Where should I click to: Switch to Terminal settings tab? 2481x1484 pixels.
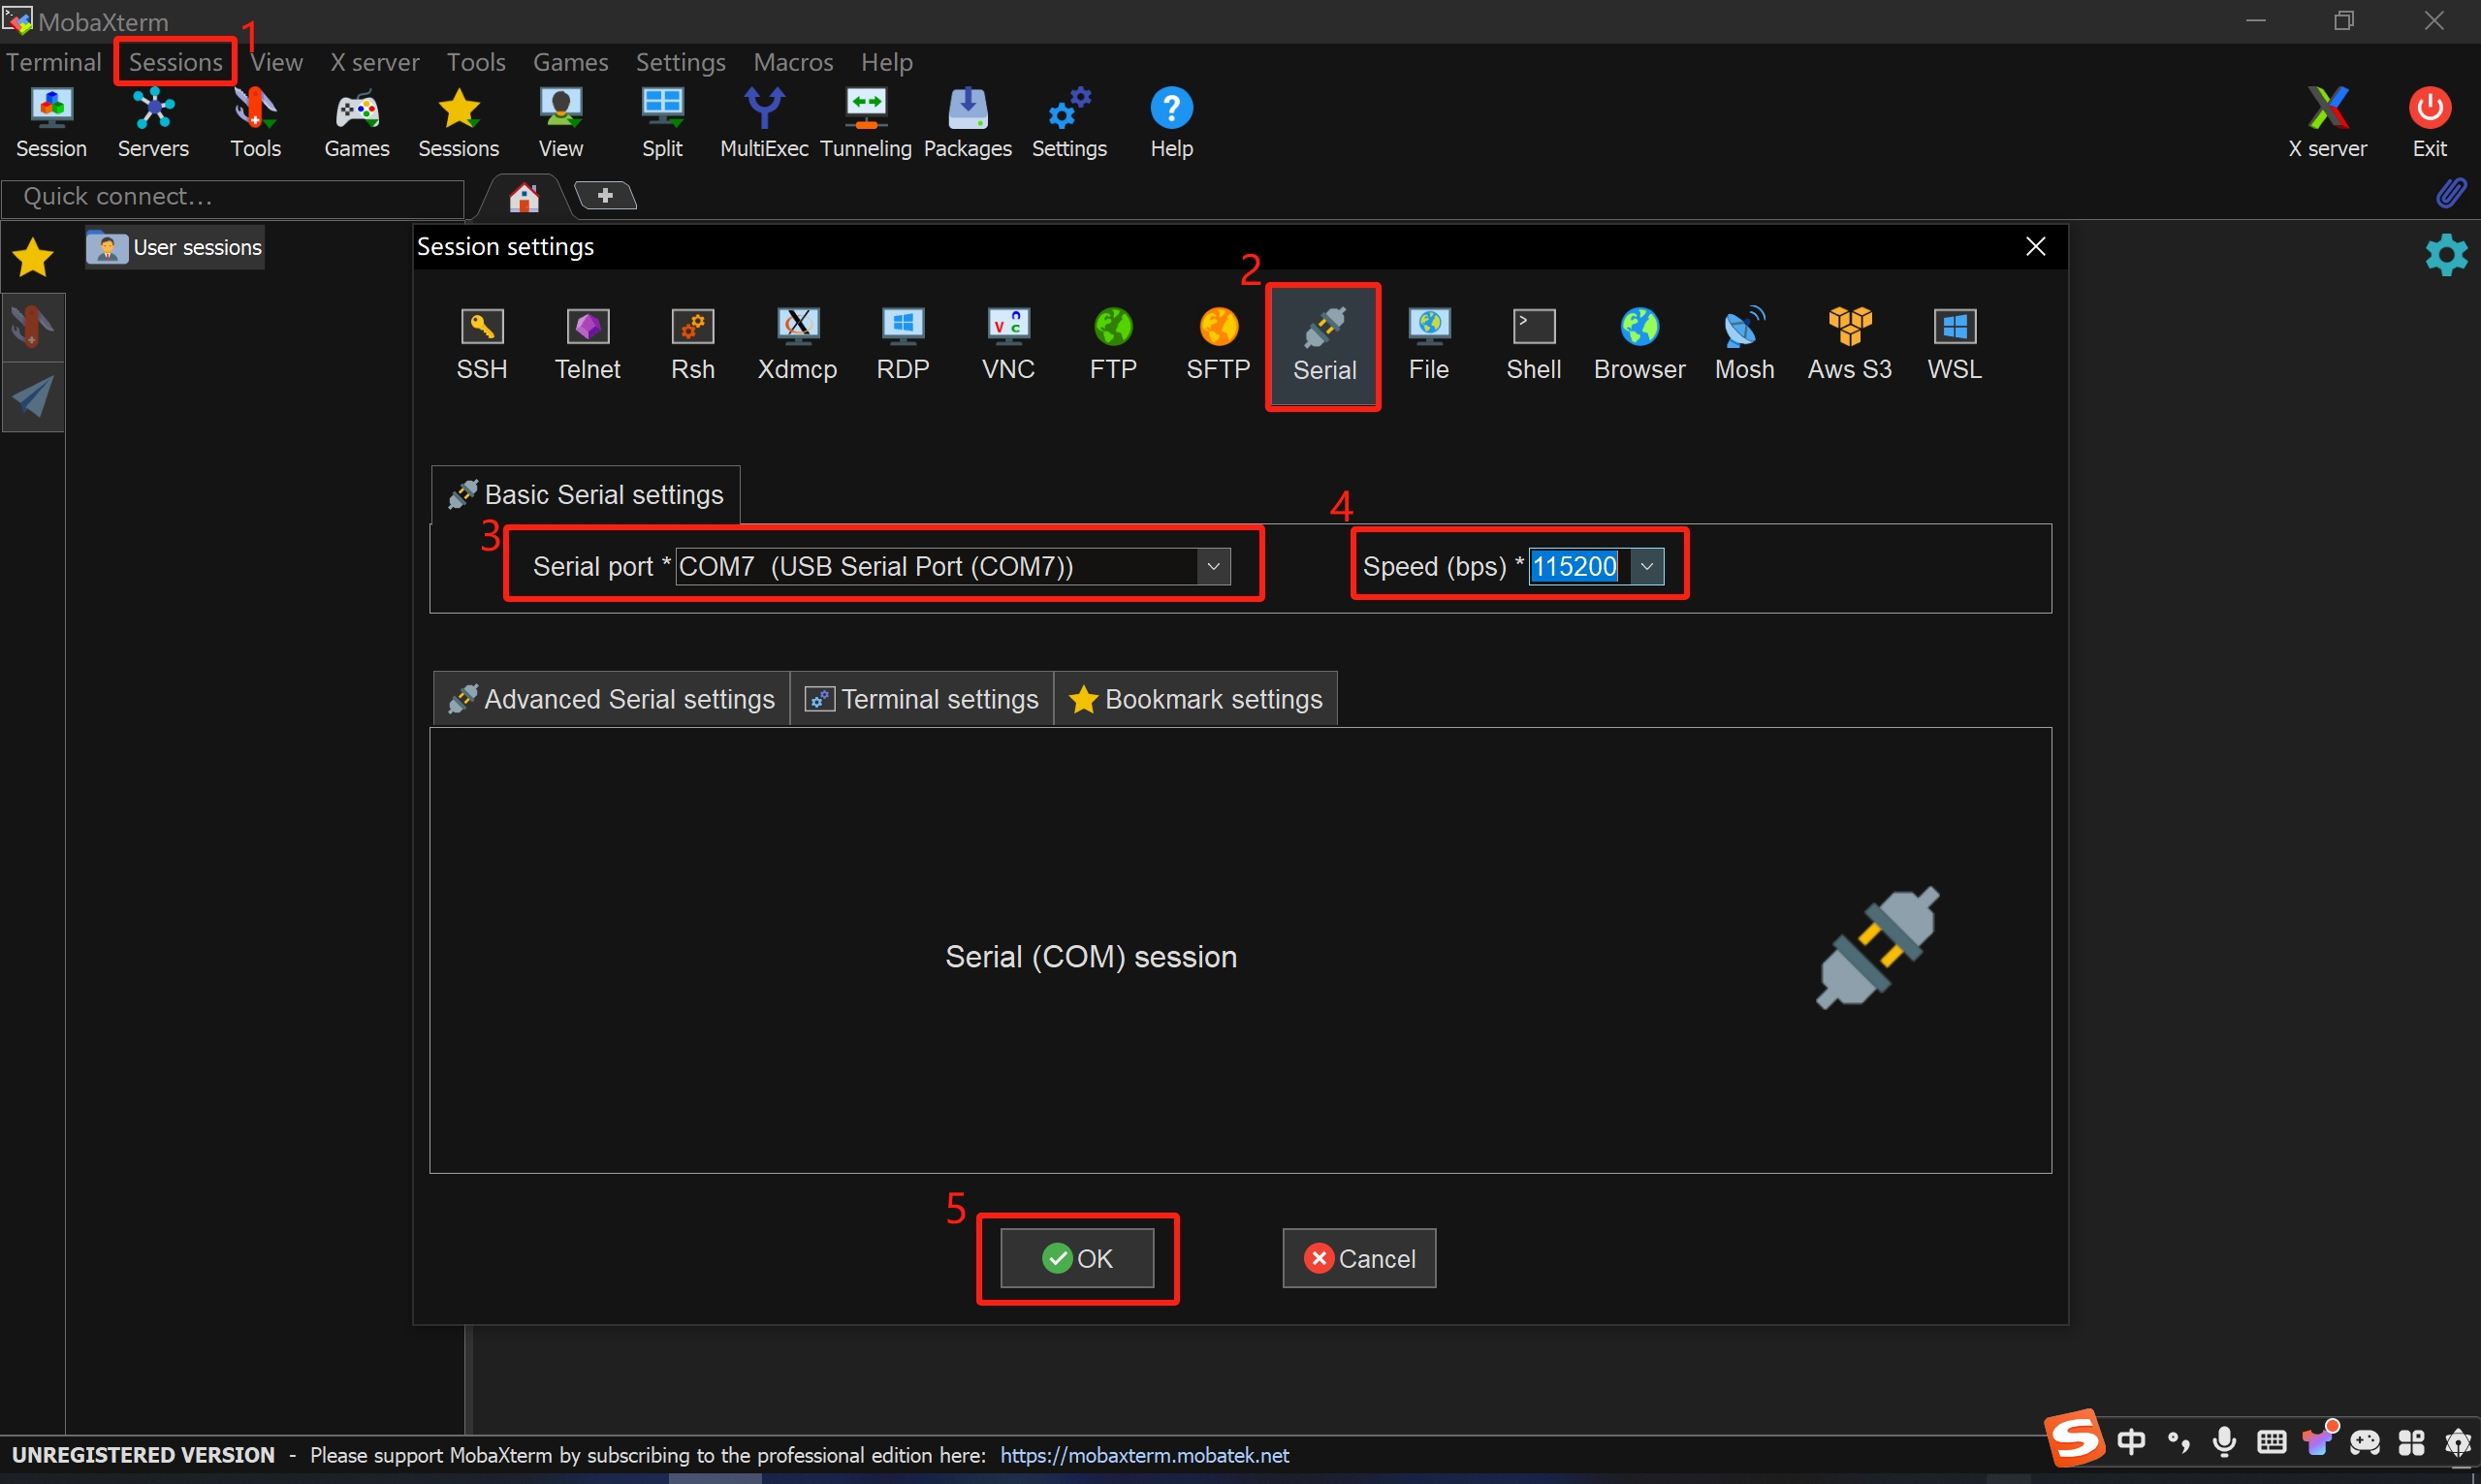922,699
